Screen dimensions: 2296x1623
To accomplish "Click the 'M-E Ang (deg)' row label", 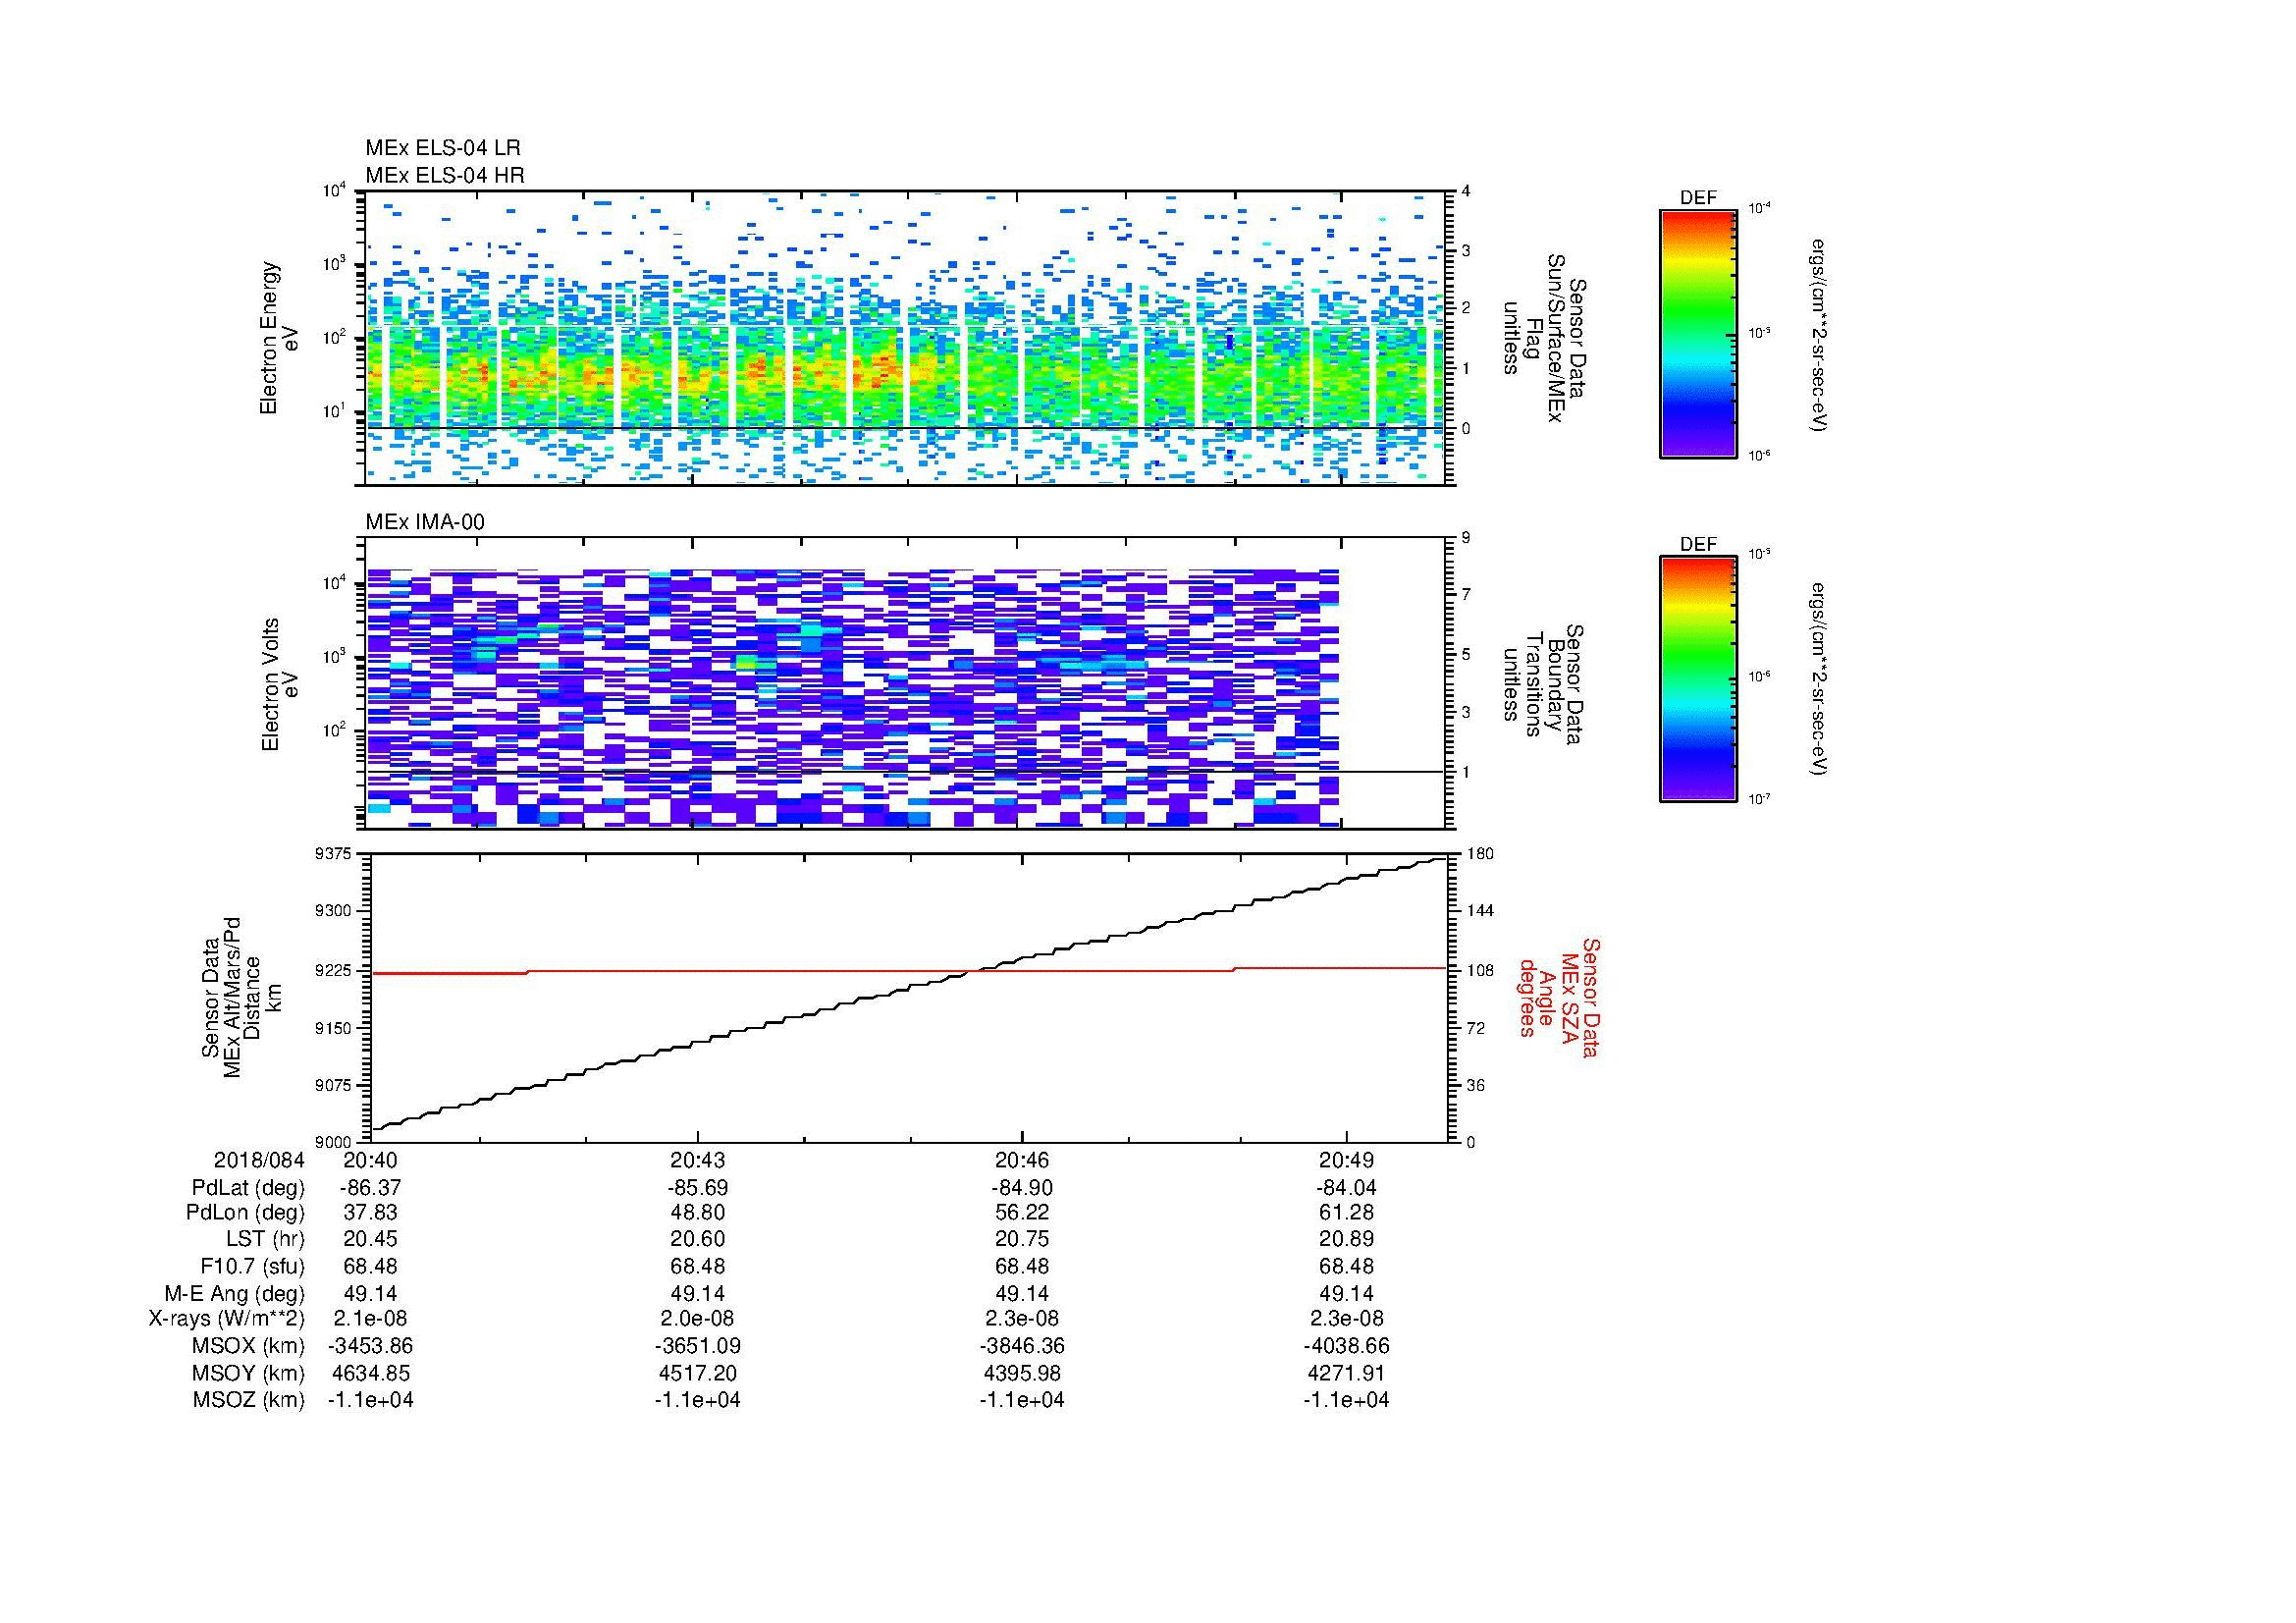I will [234, 1294].
